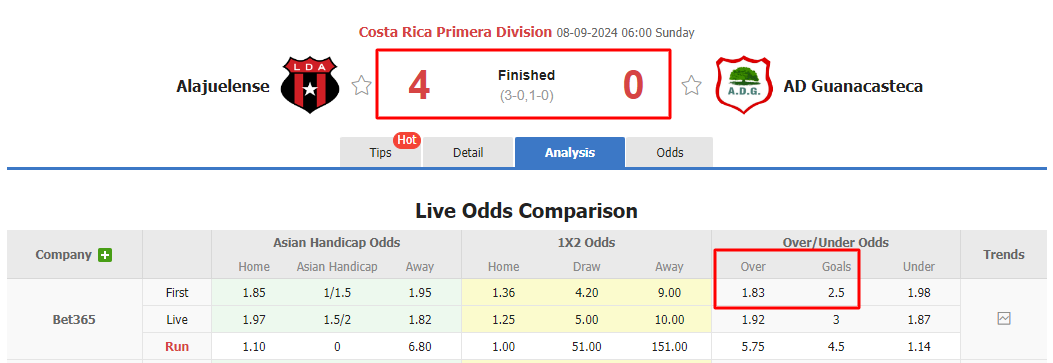Click the Alajuelense team name
This screenshot has height=363, width=1053.
[x=223, y=86]
